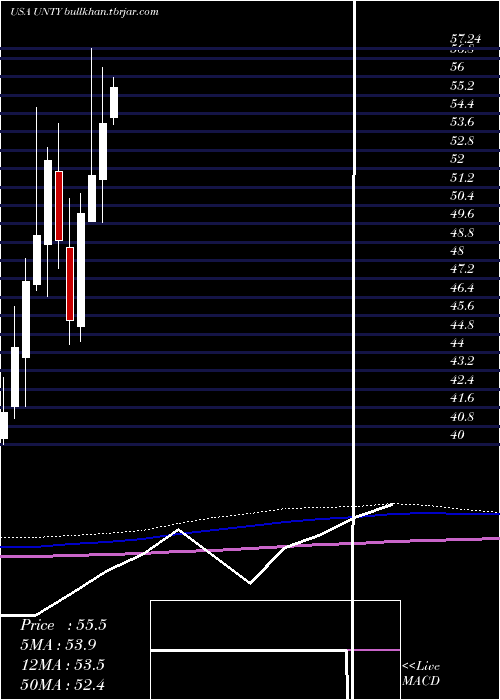The width and height of the screenshot is (500, 700).
Task: Click the trough of the white indicator line
Action: pos(250,583)
